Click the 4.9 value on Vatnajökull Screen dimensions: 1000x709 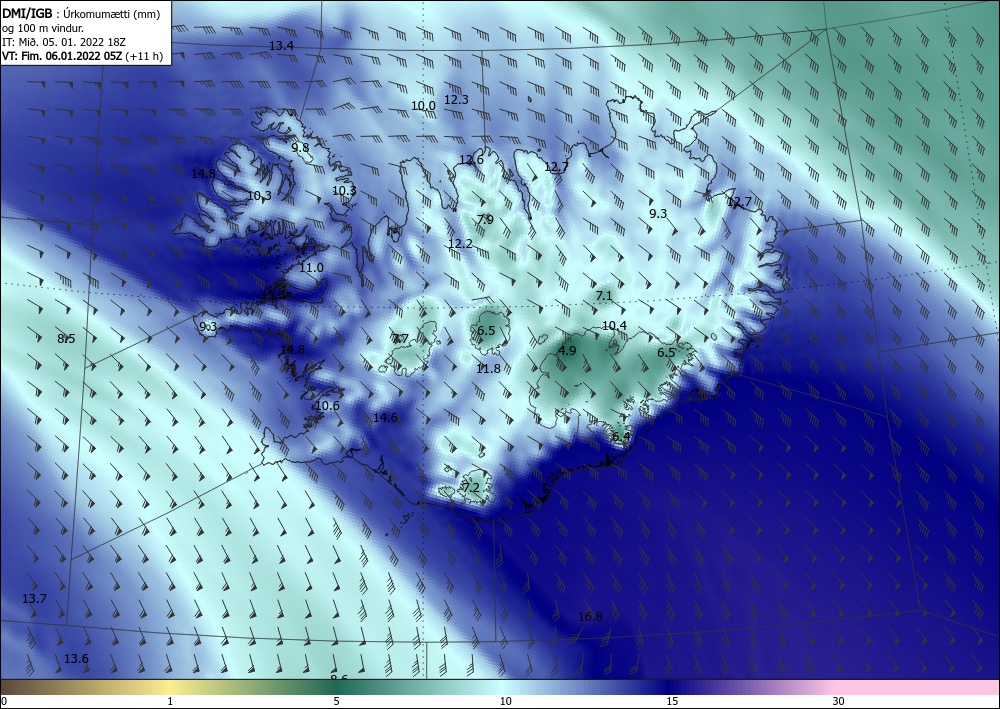point(567,351)
